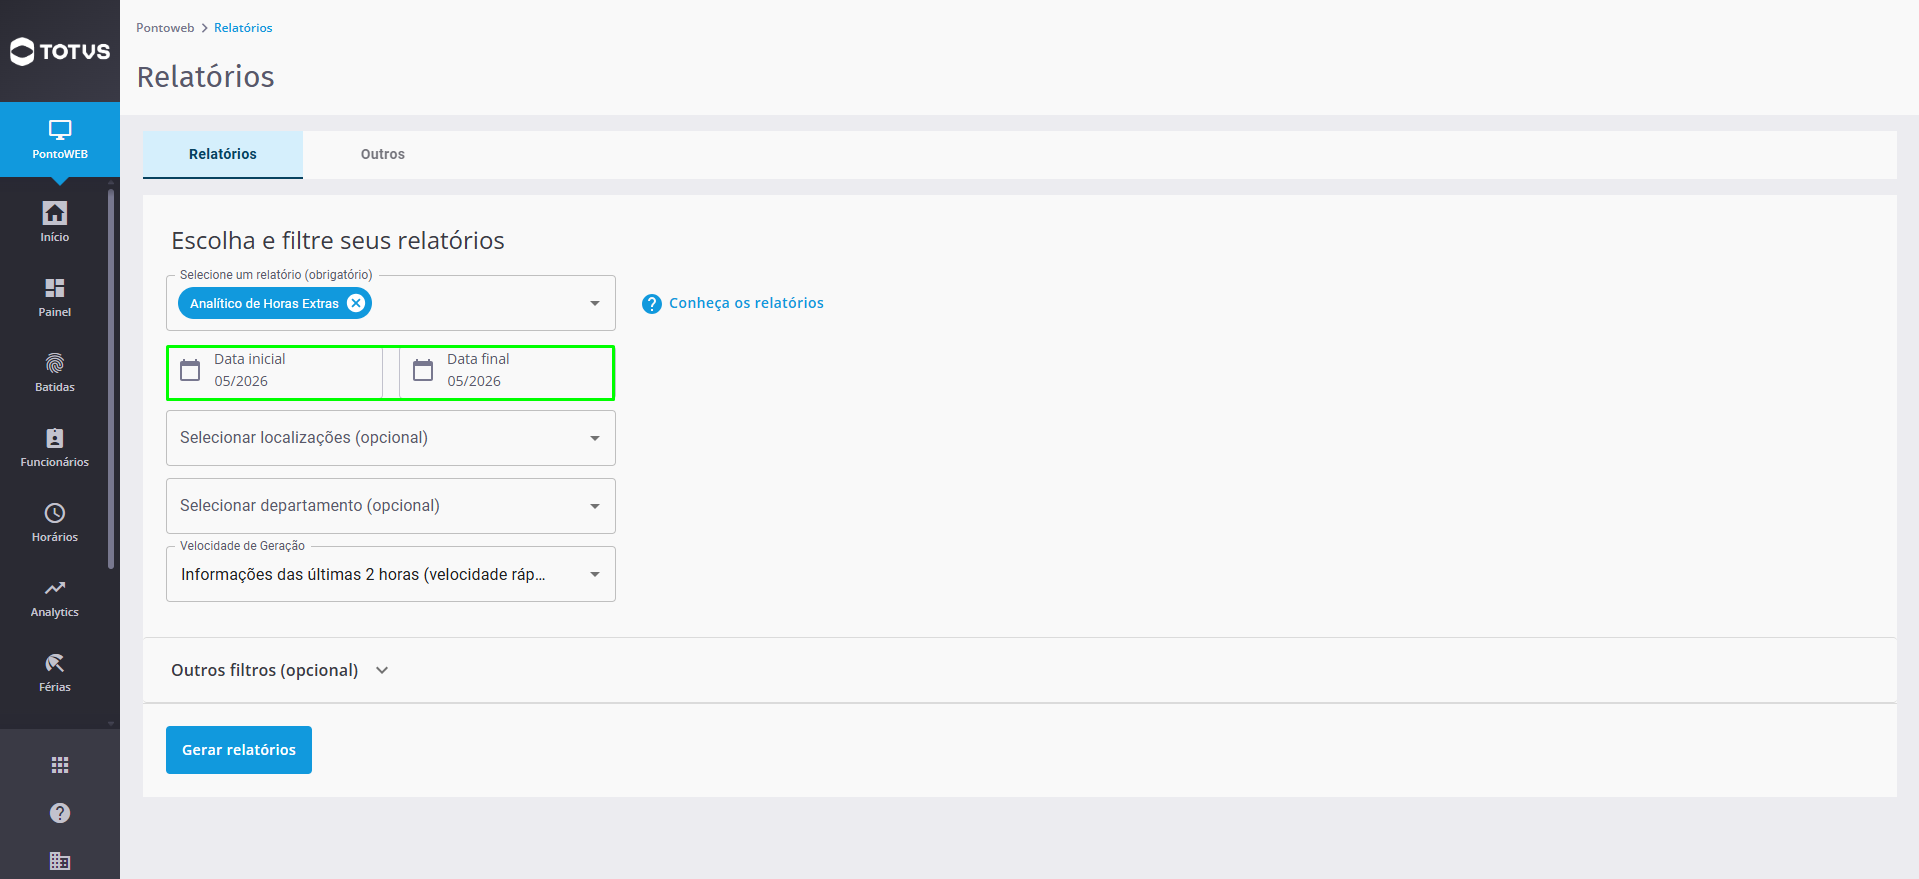
Task: Open Selecionar departamento dropdown
Action: pos(391,506)
